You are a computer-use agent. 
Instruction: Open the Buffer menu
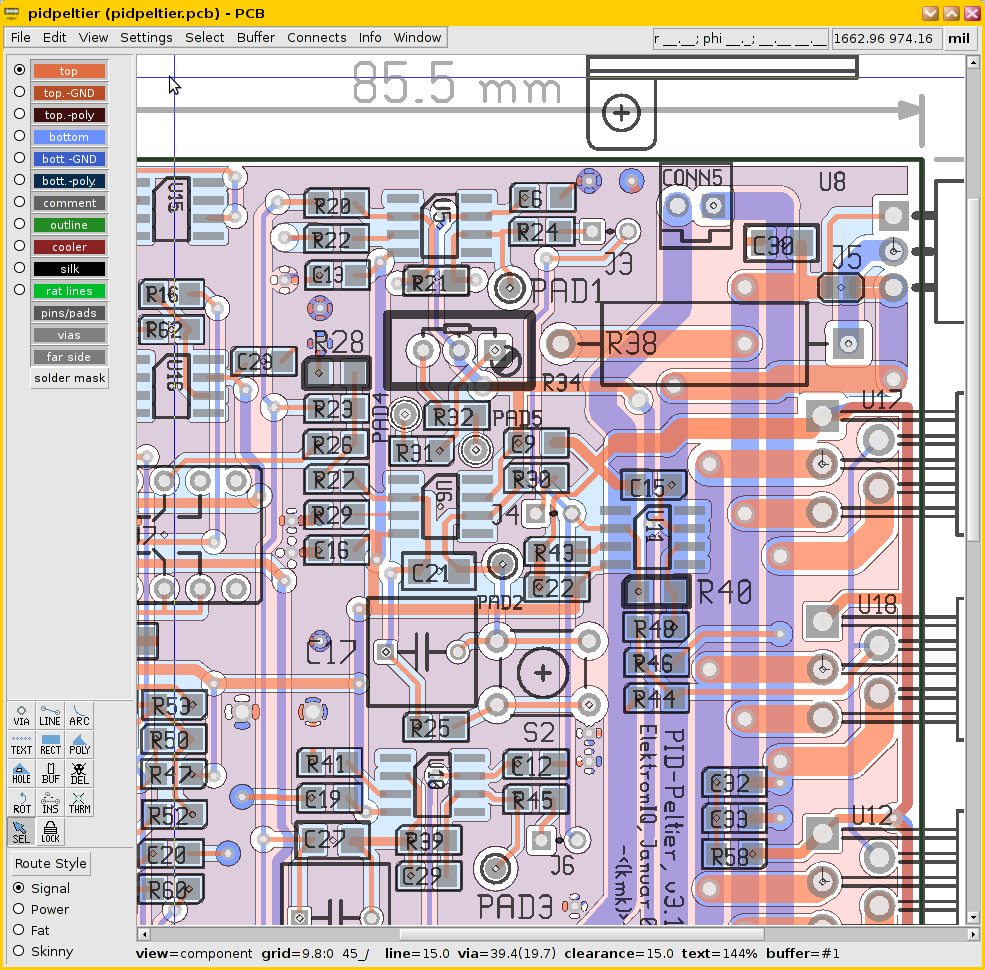(x=256, y=38)
